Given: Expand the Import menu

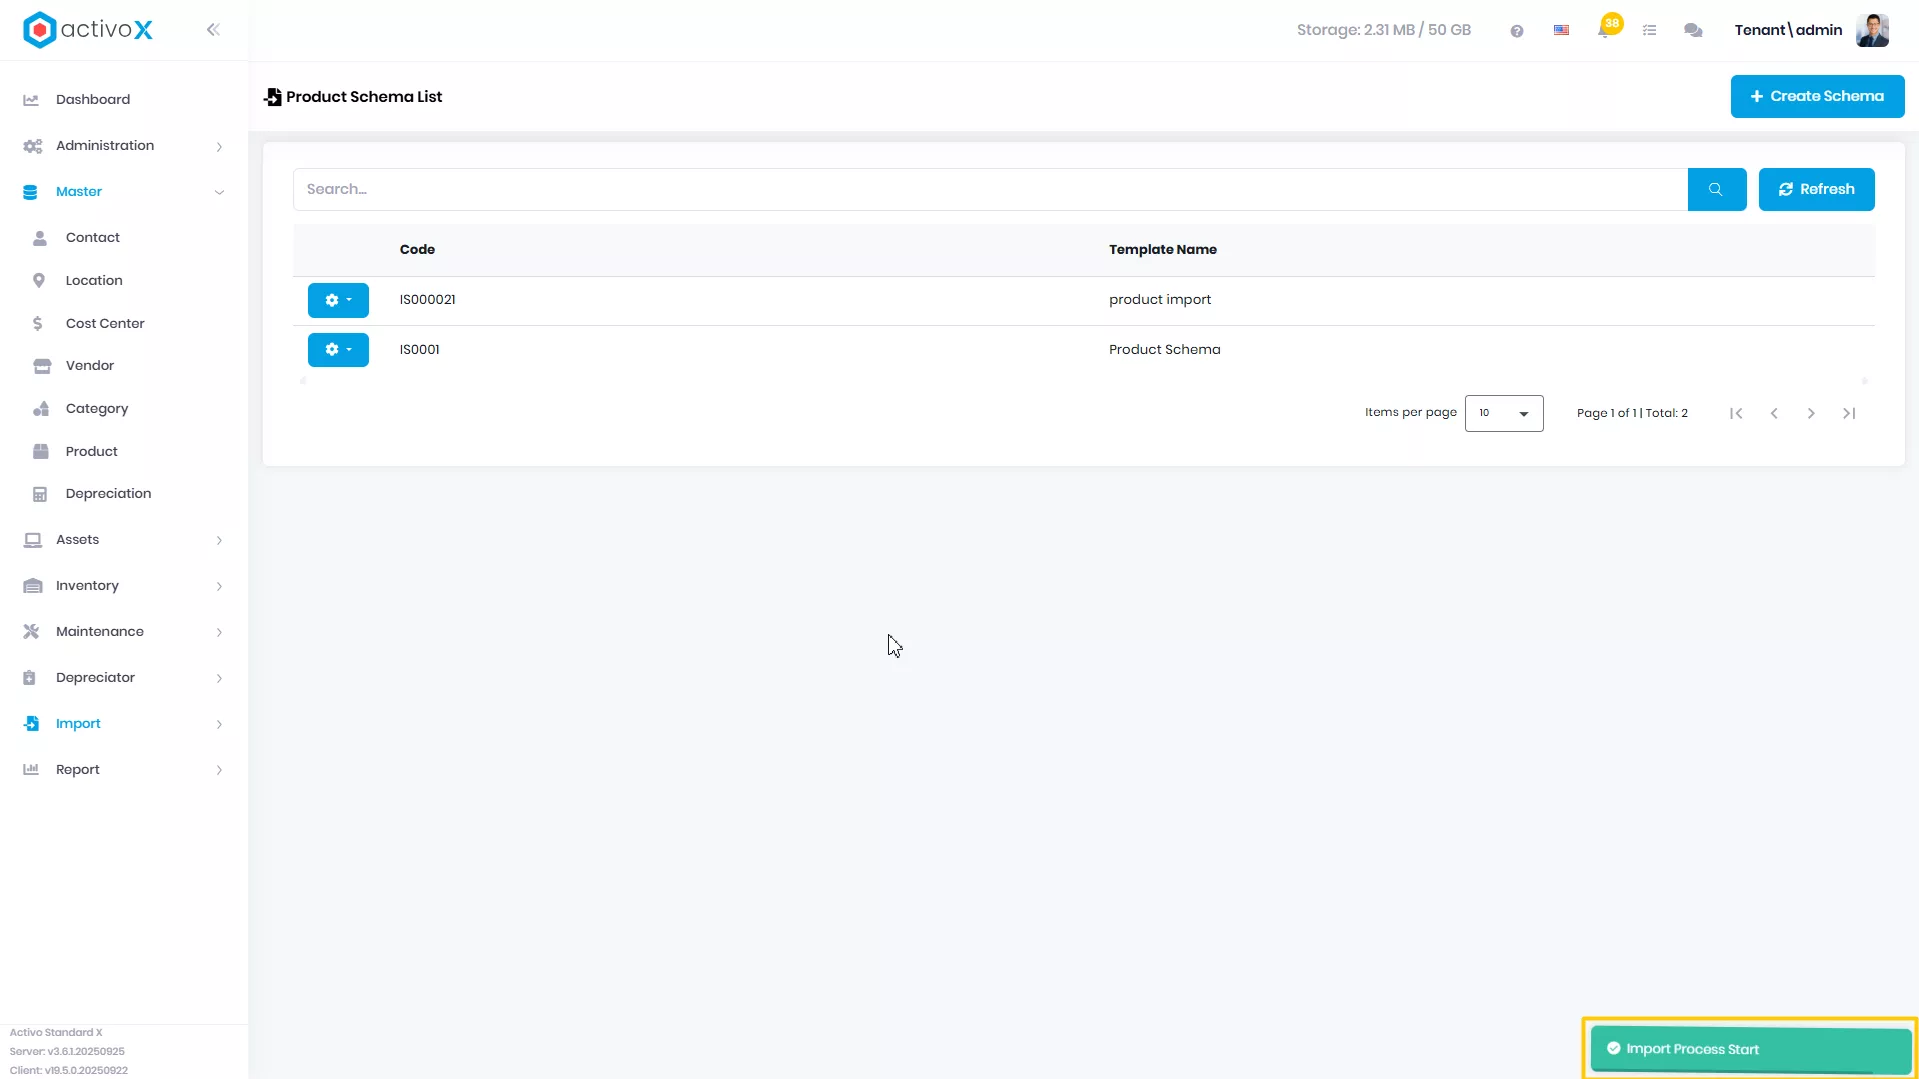Looking at the screenshot, I should (124, 723).
